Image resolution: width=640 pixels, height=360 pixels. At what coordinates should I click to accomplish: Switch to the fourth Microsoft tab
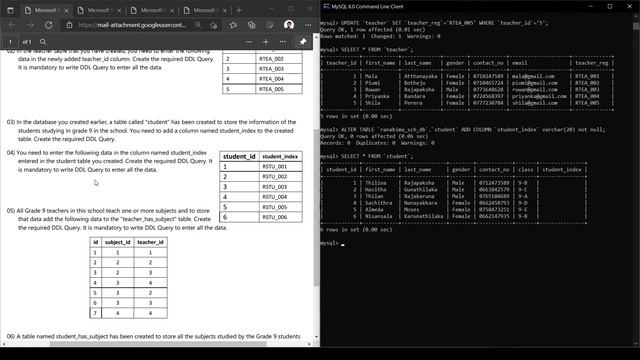[204, 10]
